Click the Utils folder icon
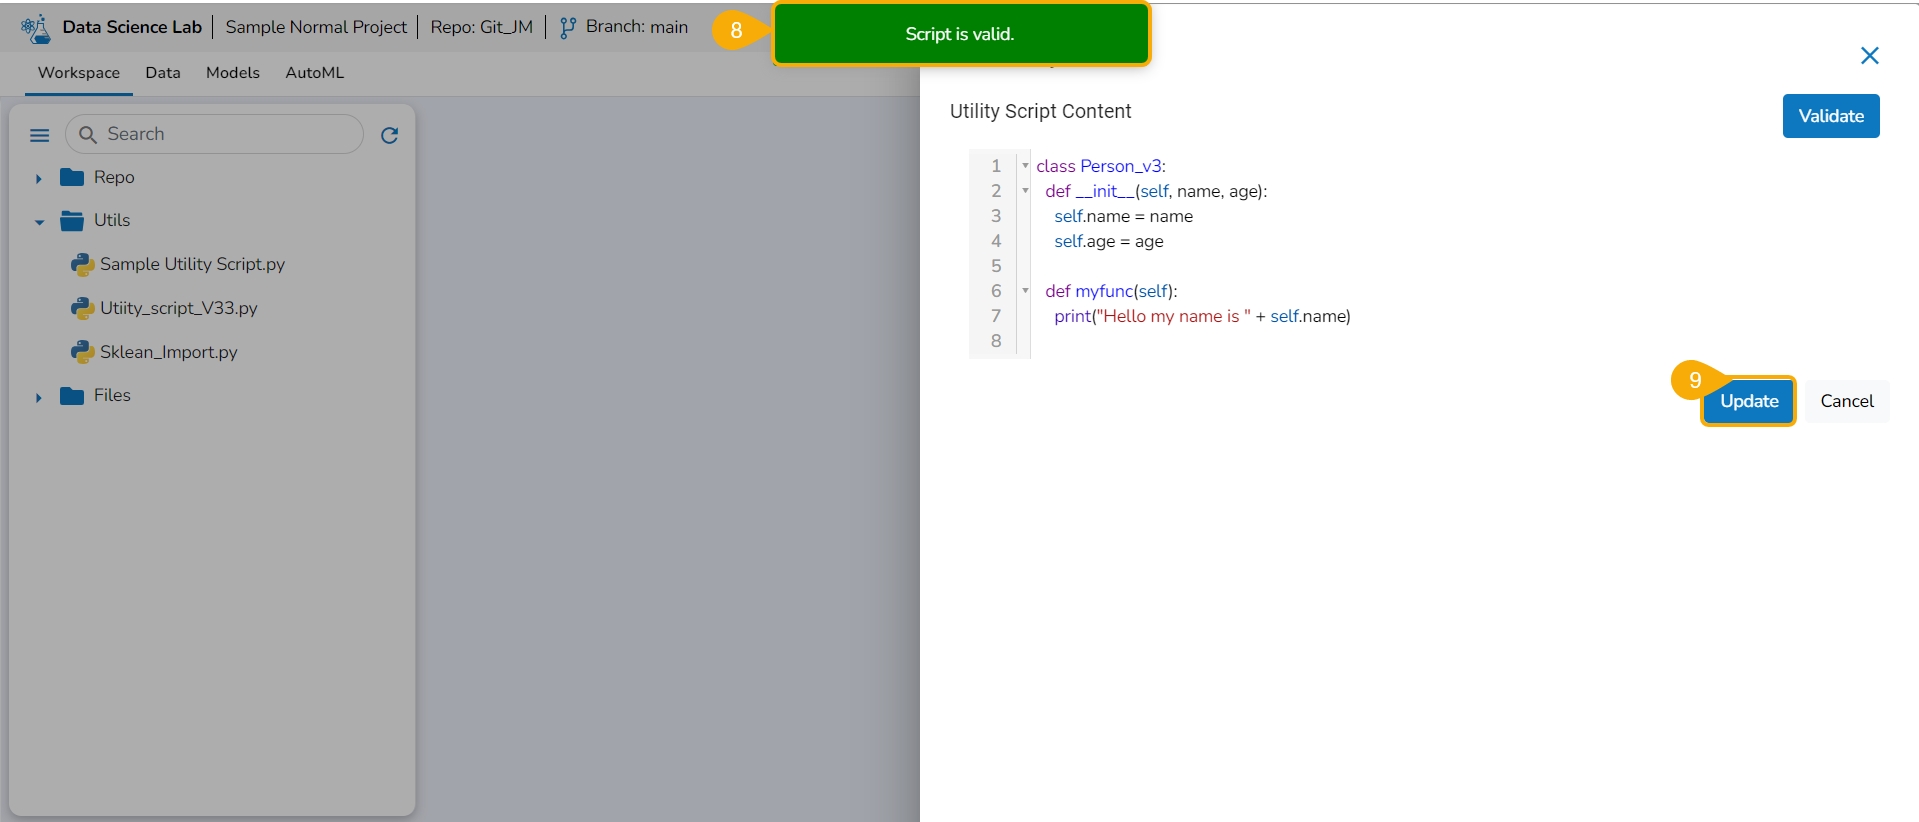 coord(72,221)
